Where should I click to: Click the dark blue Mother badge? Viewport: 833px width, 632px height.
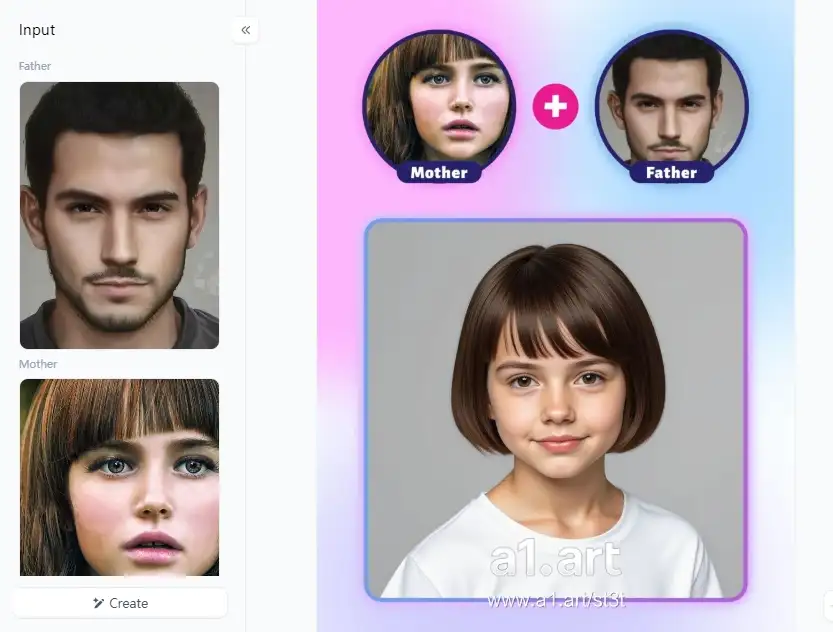click(x=439, y=173)
